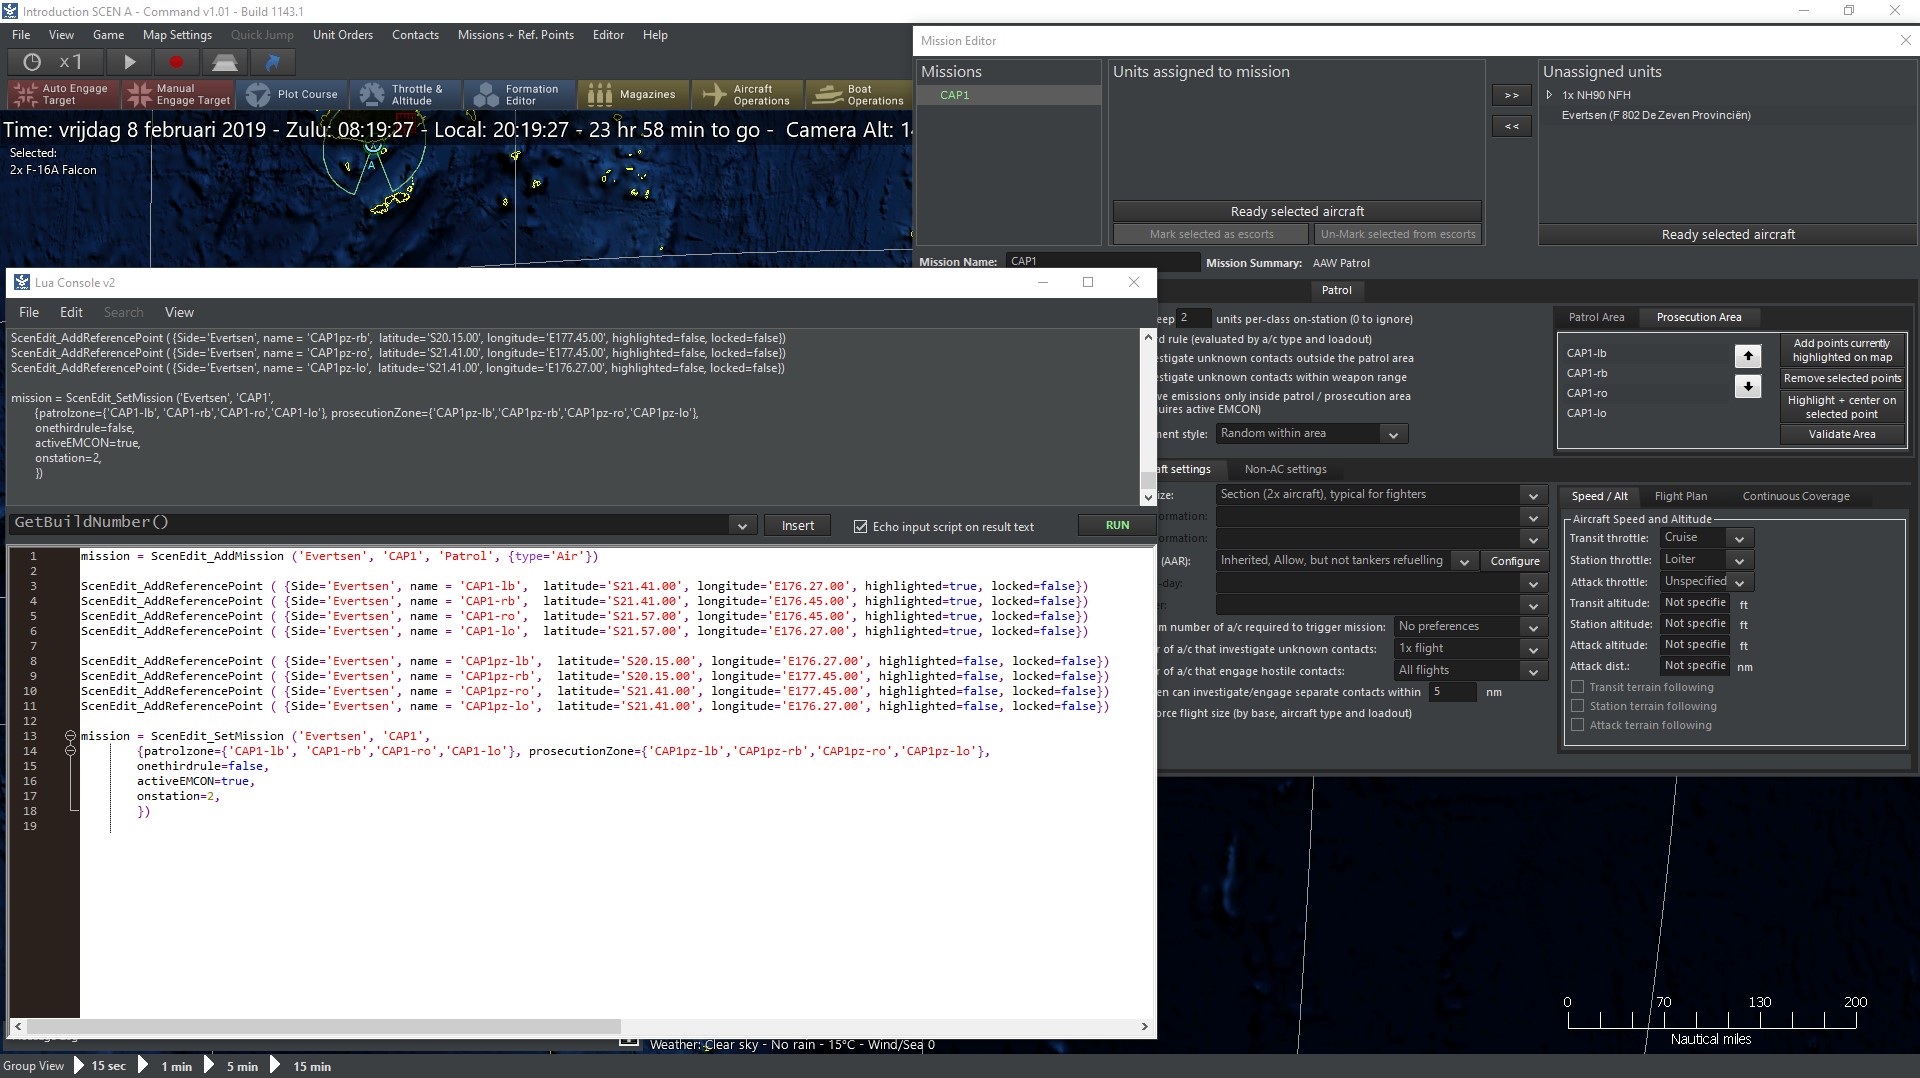Switch to the Non-AC settings tab
This screenshot has height=1078, width=1920.
tap(1285, 469)
